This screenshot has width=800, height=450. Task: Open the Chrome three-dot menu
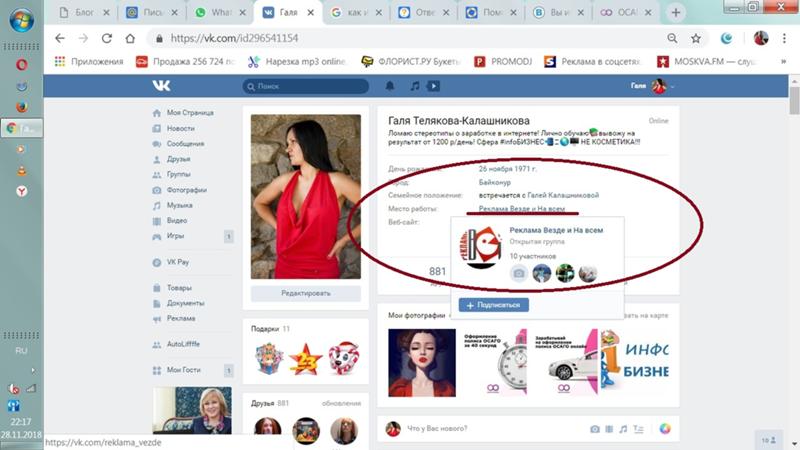coord(784,38)
